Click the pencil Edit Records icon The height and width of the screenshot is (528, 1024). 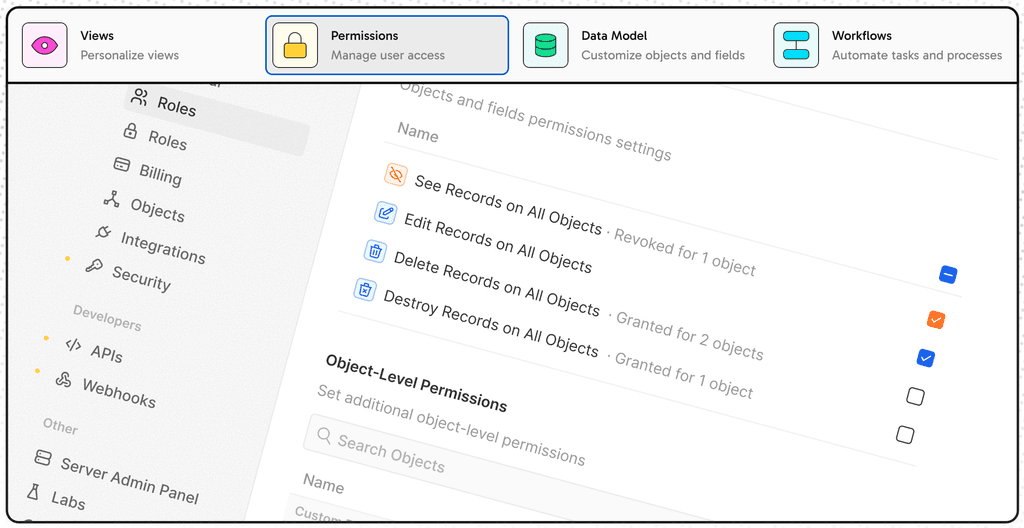pyautogui.click(x=385, y=212)
